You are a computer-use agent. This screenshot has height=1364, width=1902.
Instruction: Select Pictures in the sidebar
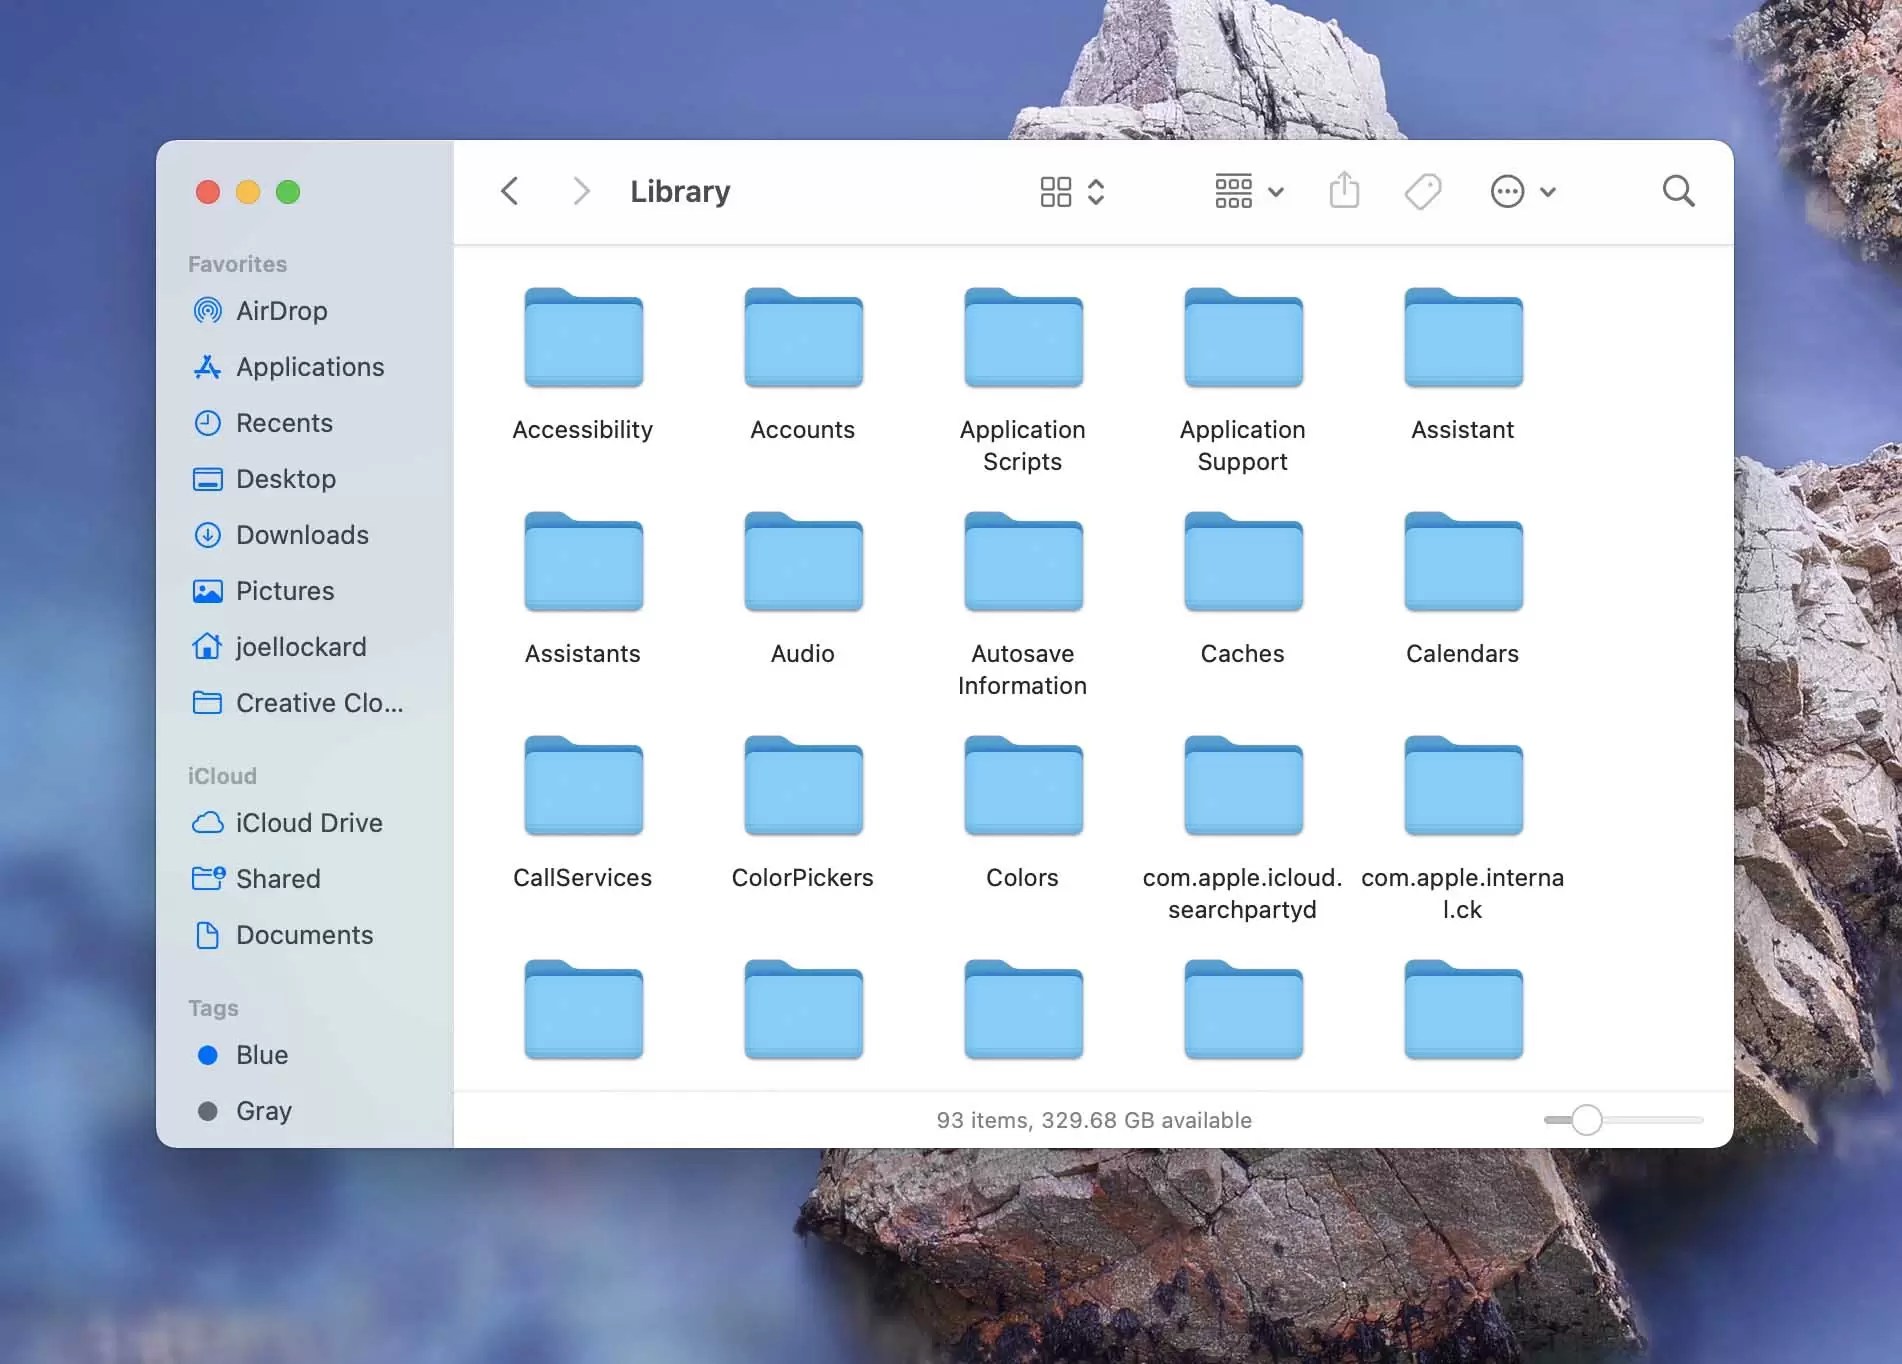click(x=285, y=591)
